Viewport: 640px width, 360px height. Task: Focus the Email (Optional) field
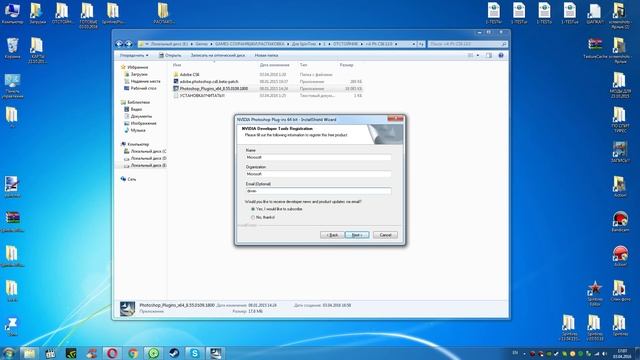click(x=318, y=191)
